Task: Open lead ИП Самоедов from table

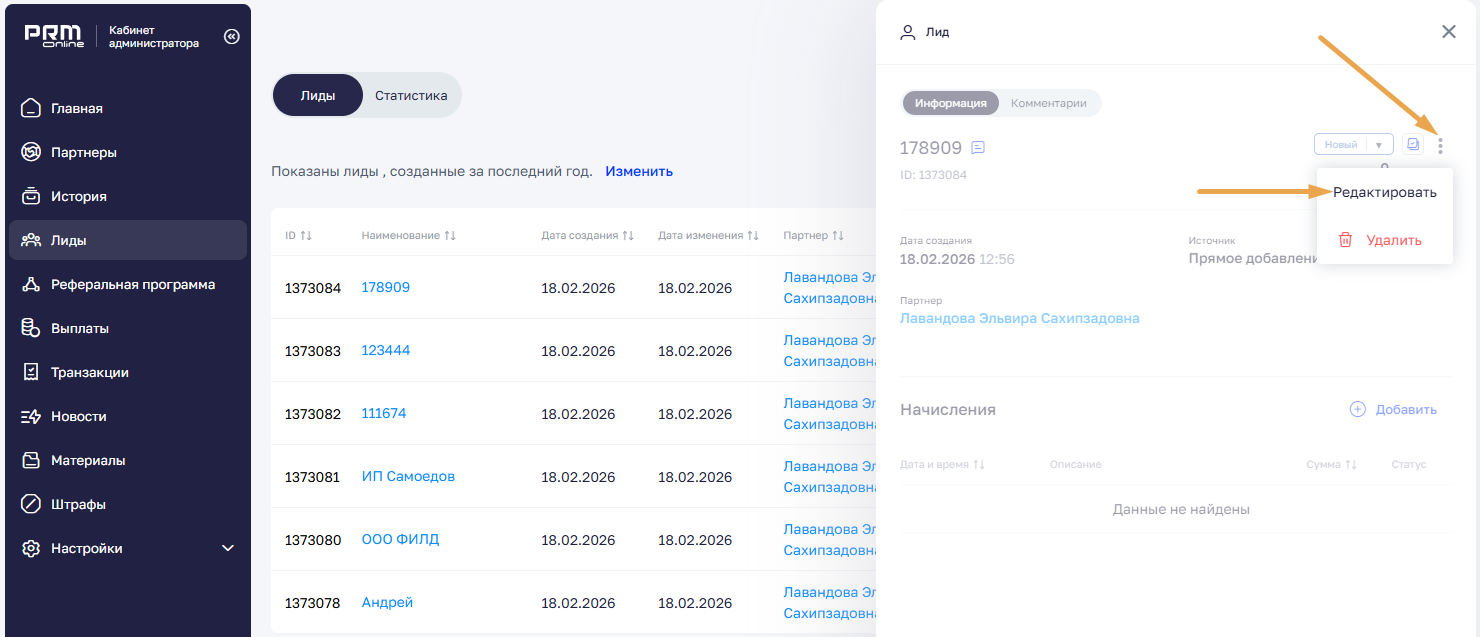Action: (408, 477)
